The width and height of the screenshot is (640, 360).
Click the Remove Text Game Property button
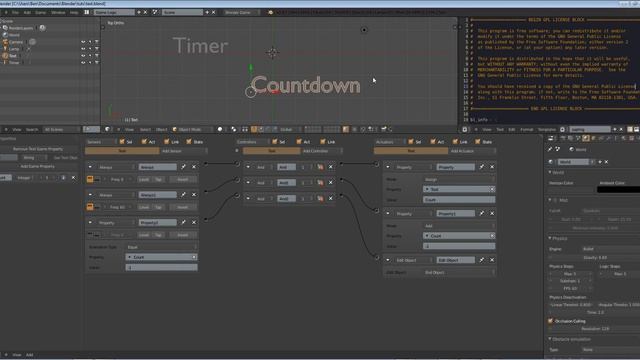(38, 149)
